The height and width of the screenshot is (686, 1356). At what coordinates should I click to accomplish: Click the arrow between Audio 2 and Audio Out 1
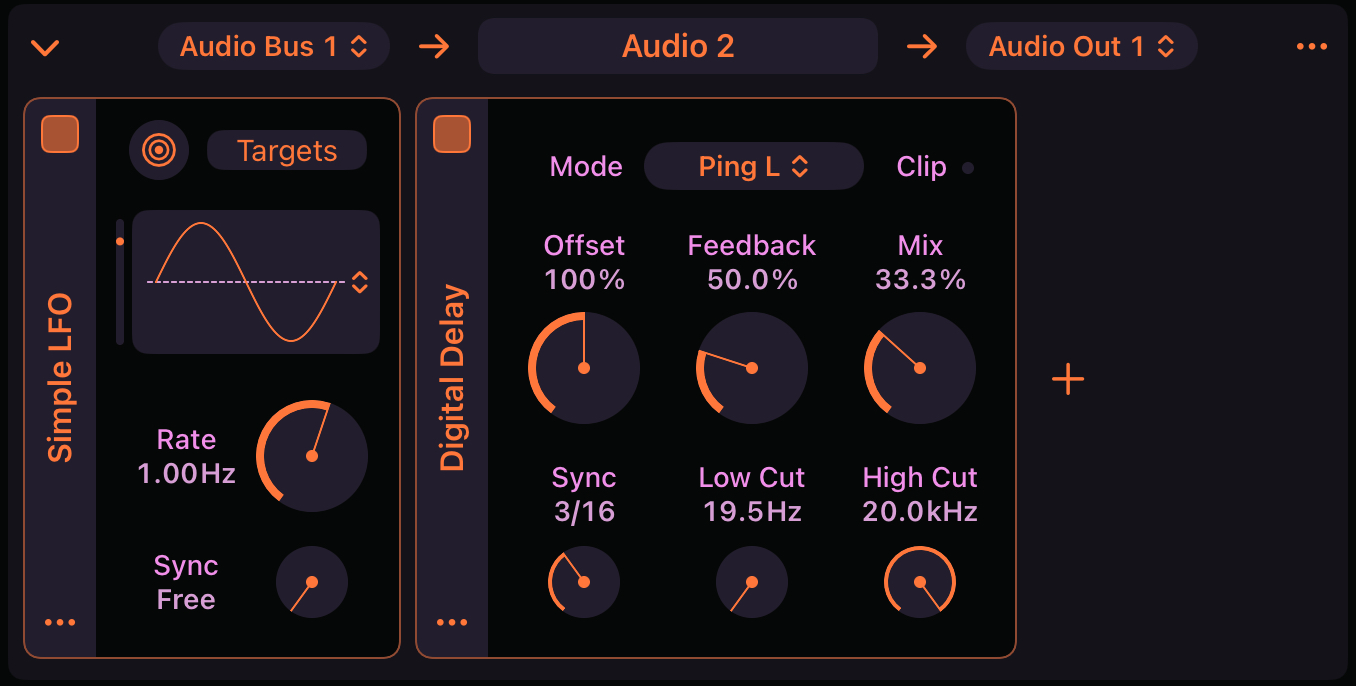pos(922,45)
